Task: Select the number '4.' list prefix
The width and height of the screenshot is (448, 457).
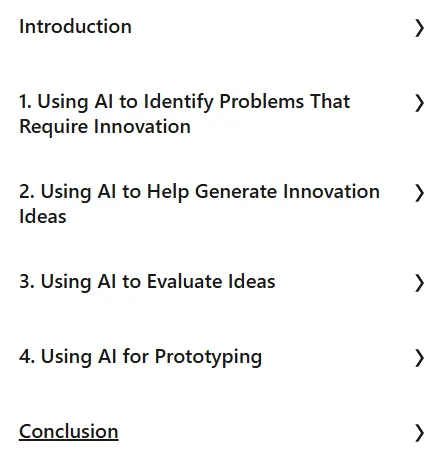Action: 27,357
